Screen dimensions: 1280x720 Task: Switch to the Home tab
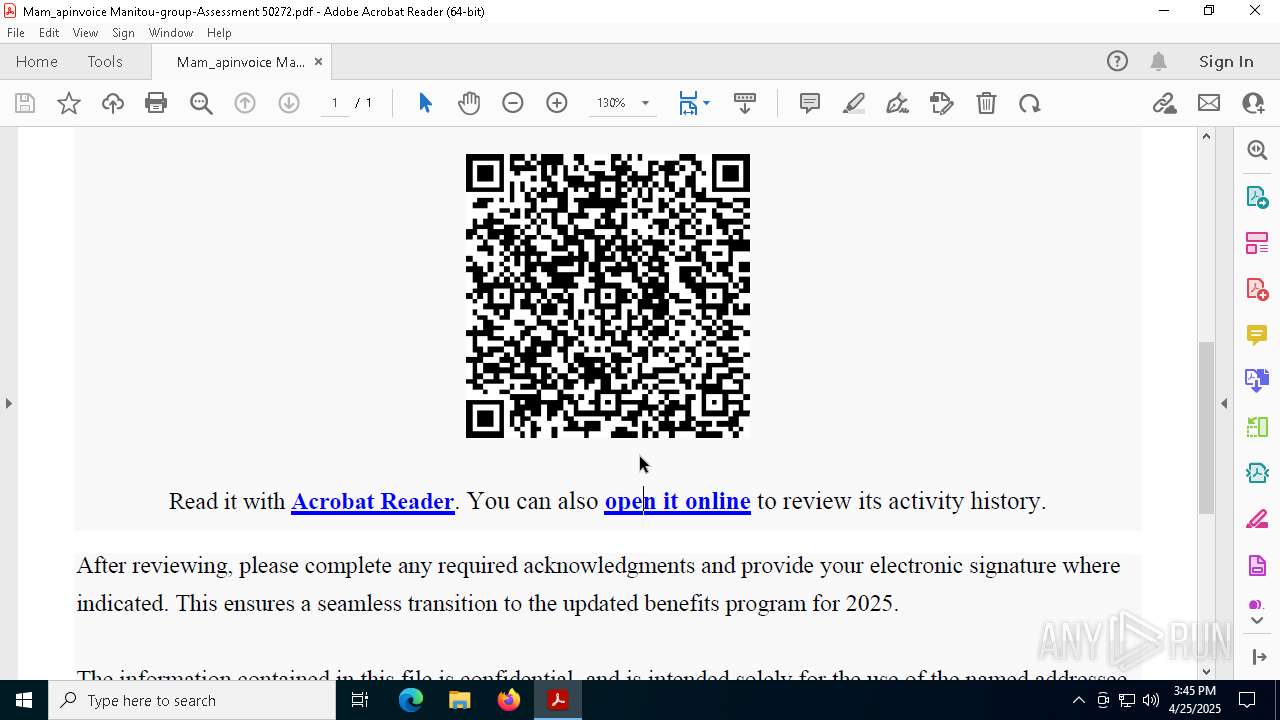37,62
